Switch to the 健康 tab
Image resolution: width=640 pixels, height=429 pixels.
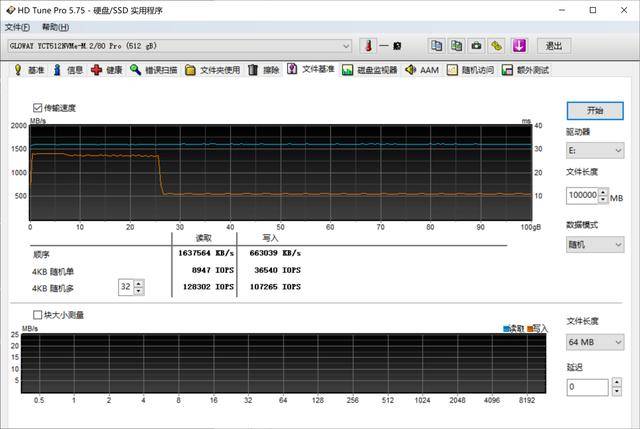pyautogui.click(x=107, y=70)
